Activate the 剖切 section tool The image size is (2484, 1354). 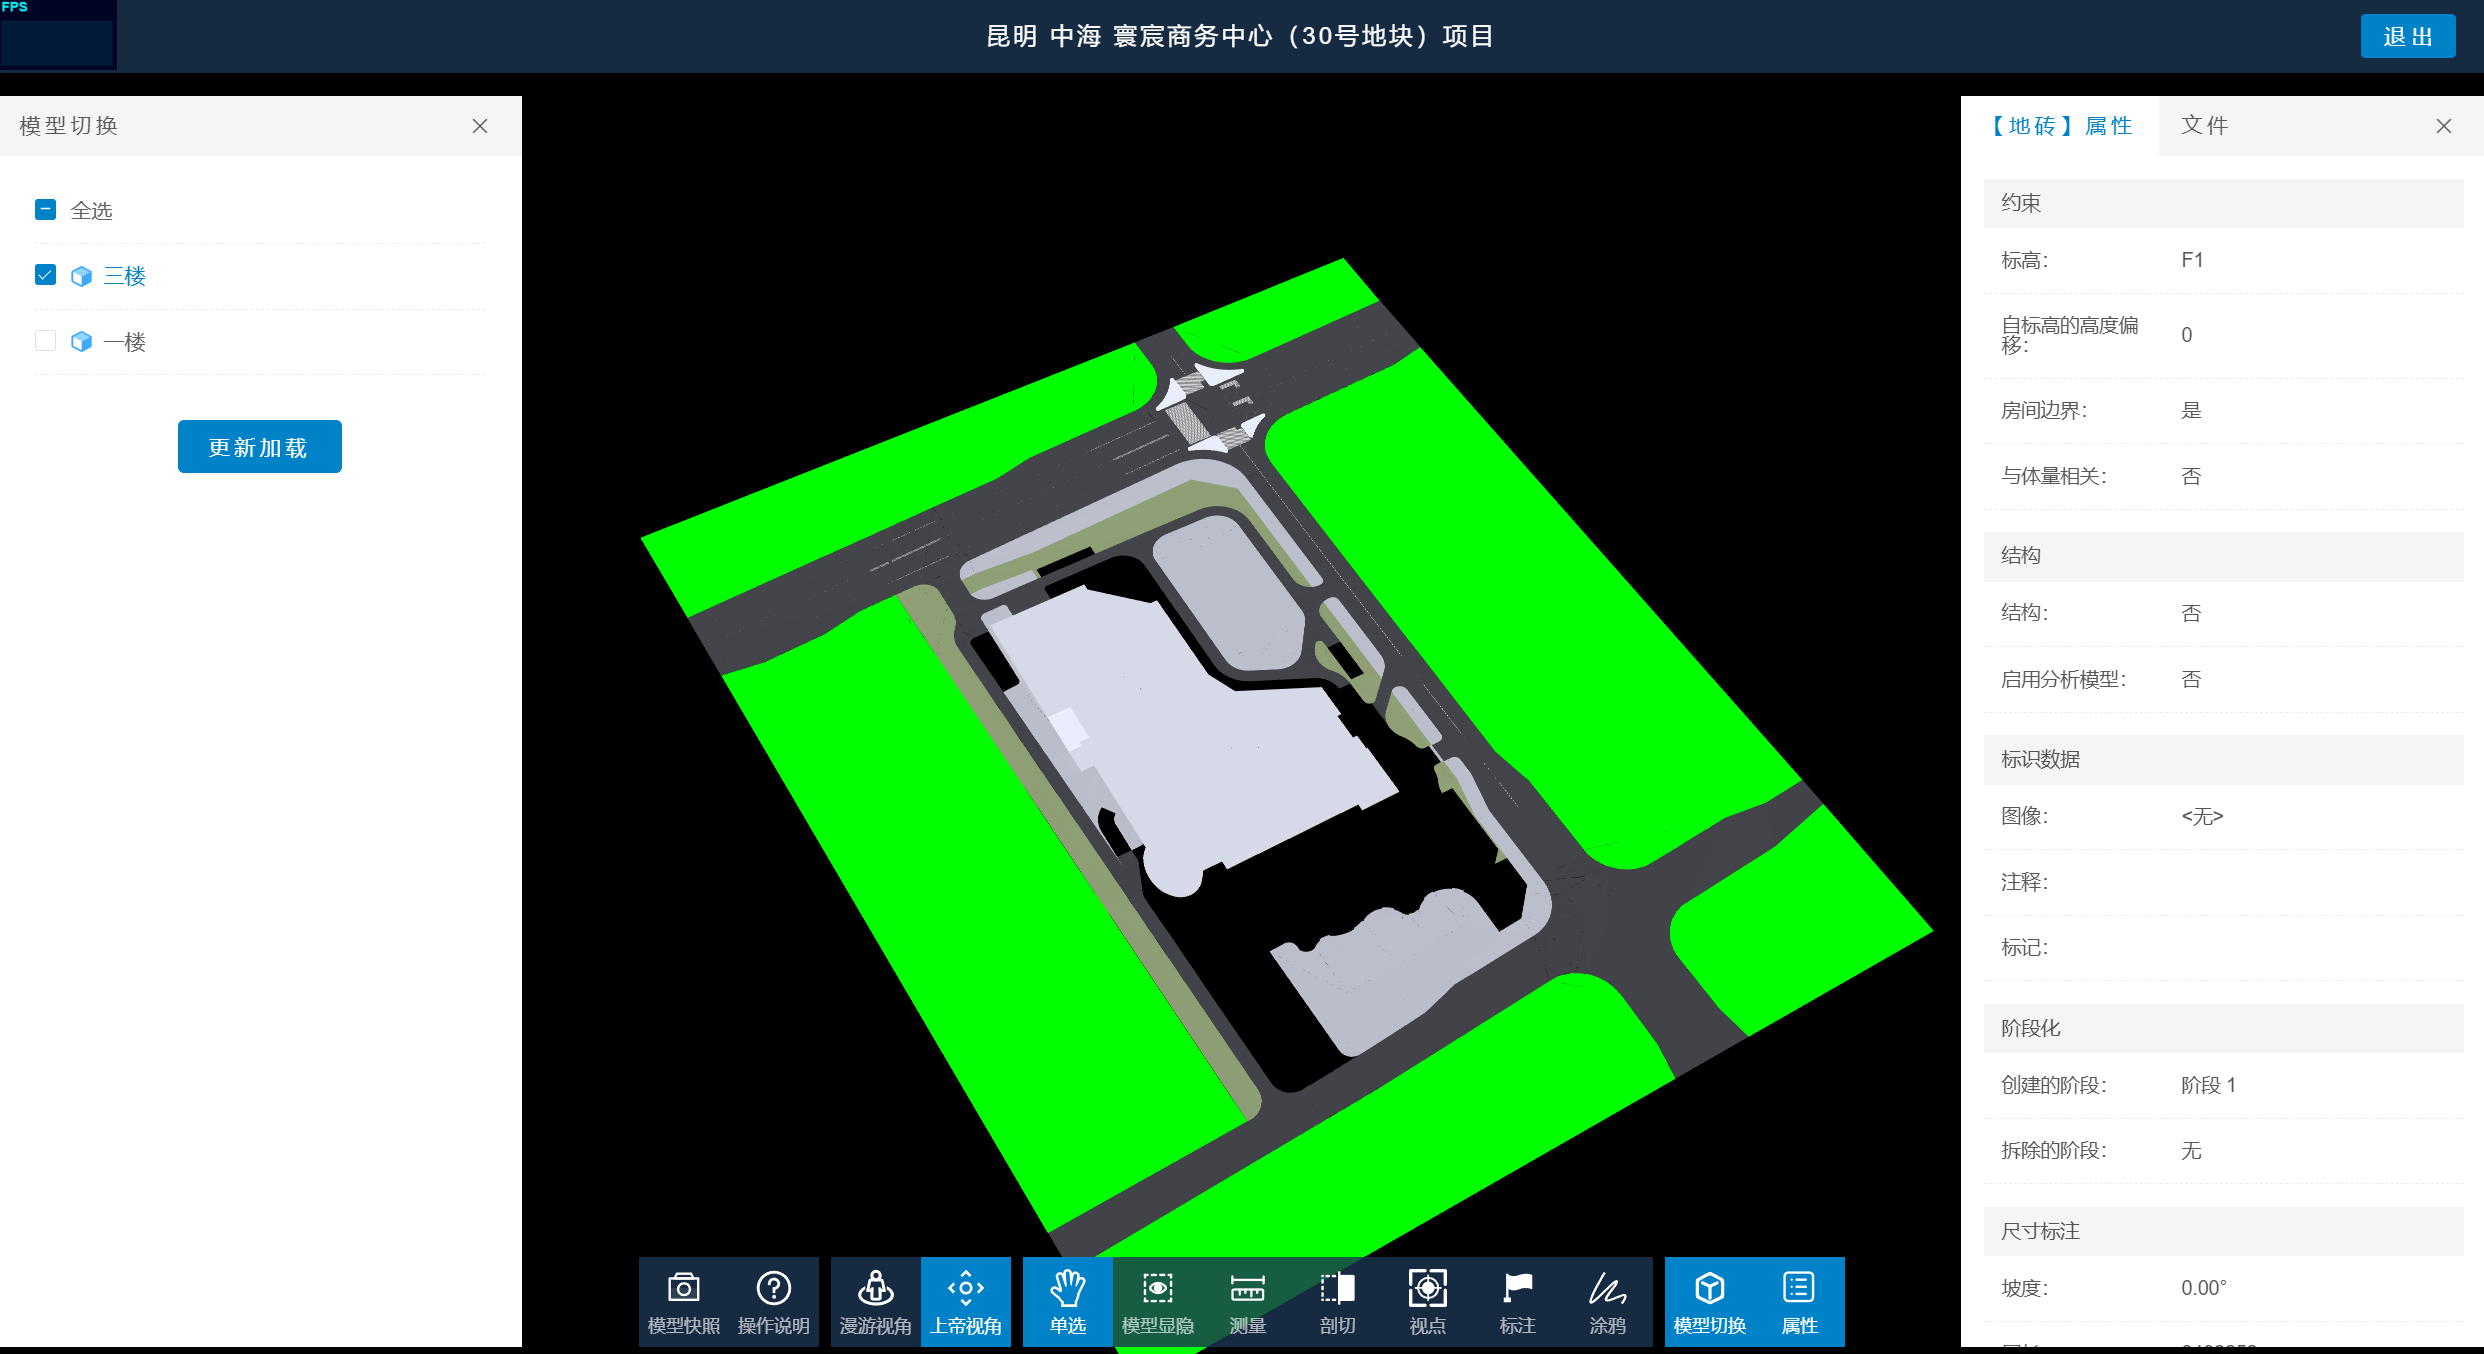(1338, 1302)
